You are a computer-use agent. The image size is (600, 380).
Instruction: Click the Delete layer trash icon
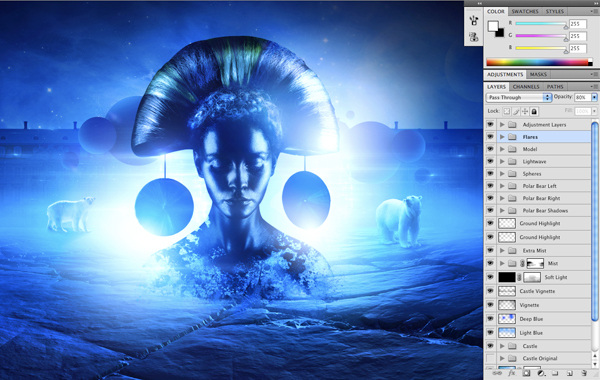(x=584, y=373)
